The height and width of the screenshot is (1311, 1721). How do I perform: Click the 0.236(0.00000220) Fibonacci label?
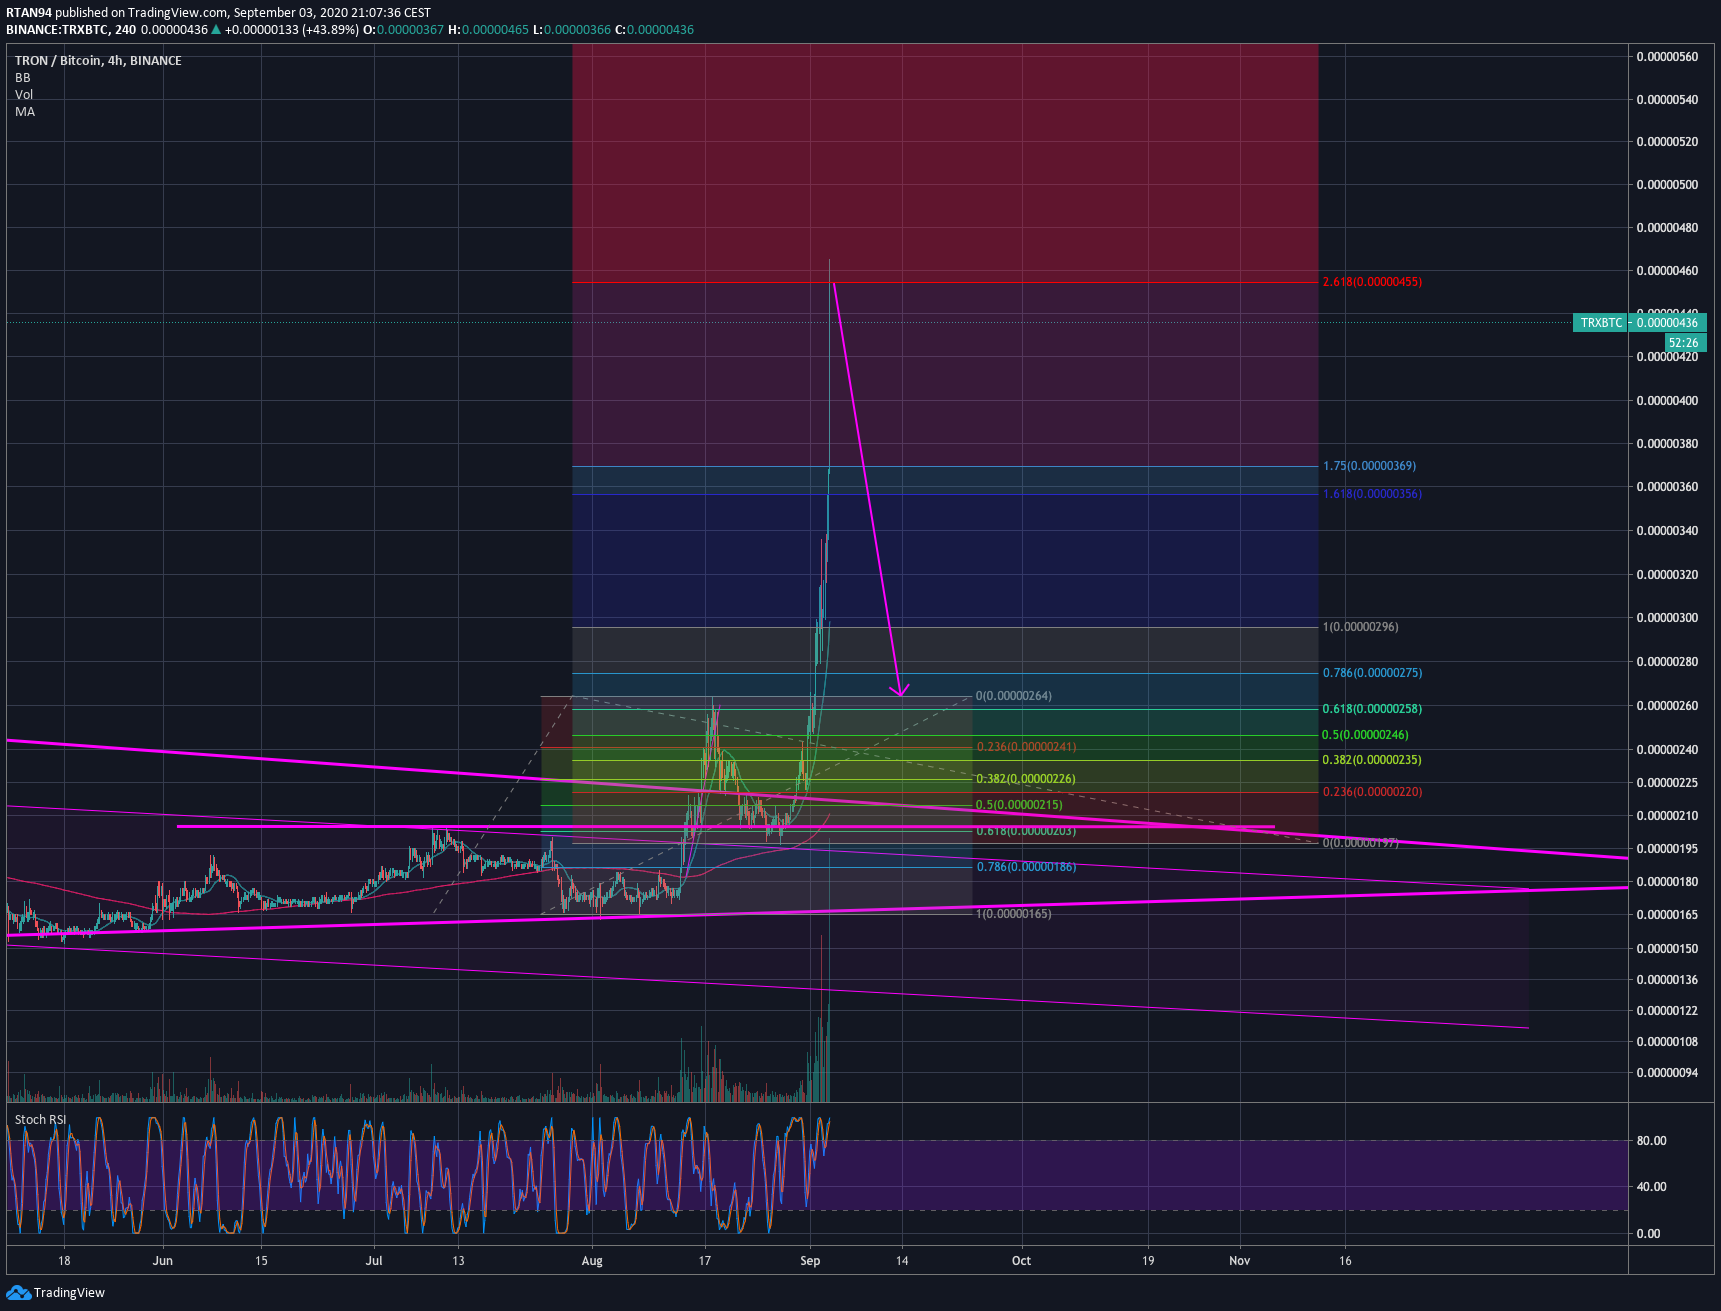[x=1372, y=792]
